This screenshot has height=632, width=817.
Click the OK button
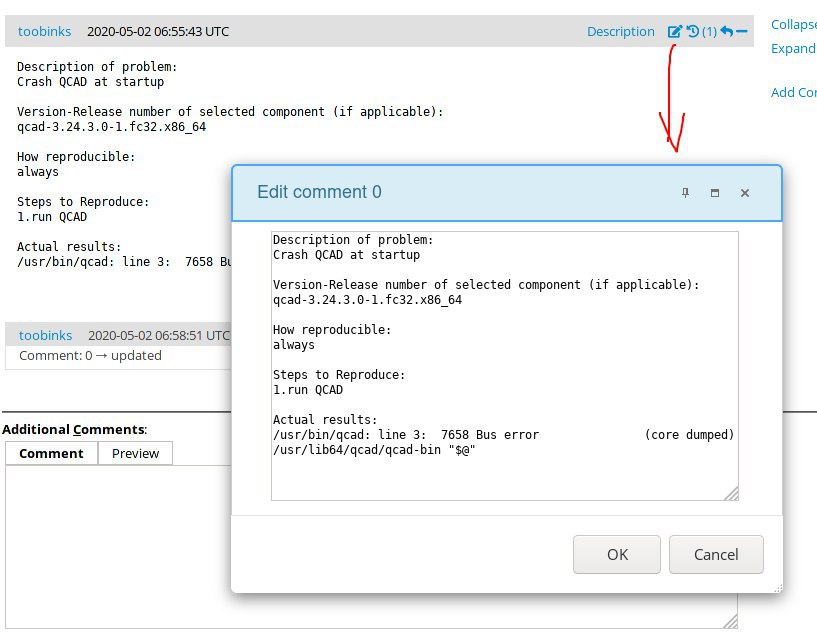coord(617,554)
